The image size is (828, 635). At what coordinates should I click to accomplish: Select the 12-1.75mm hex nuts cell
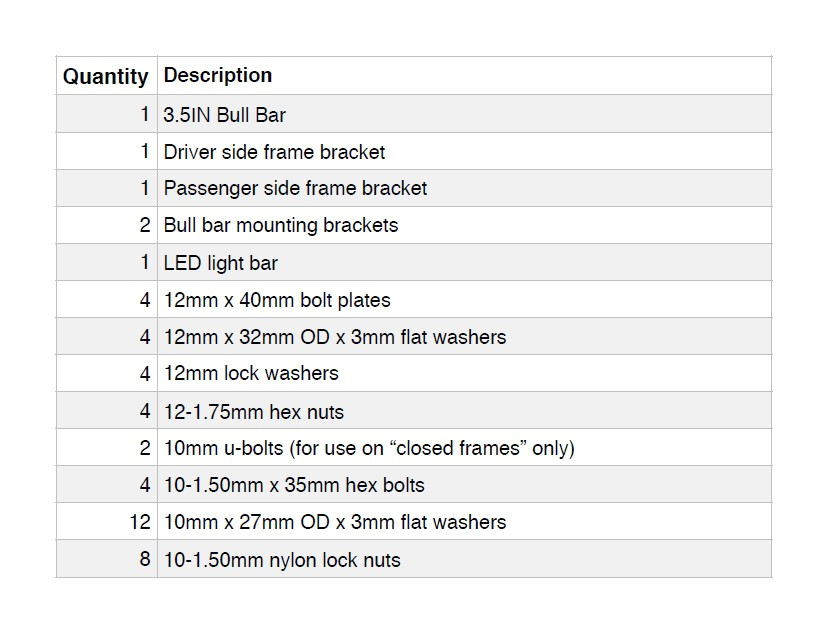tap(253, 411)
